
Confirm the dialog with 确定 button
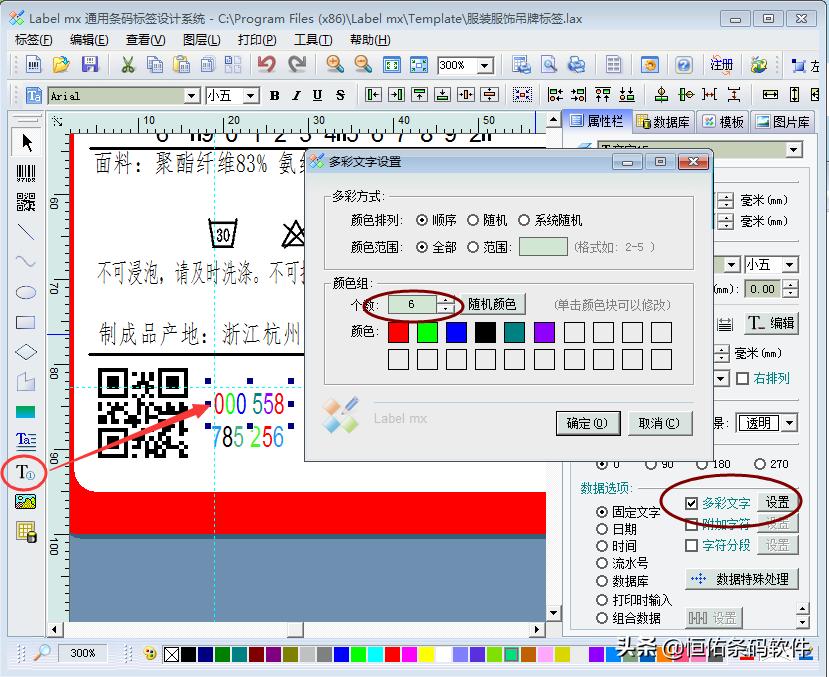click(587, 423)
